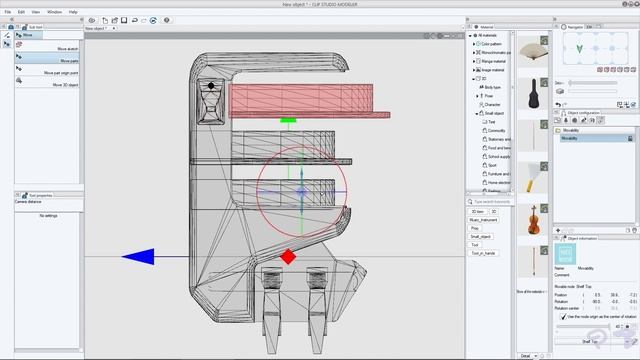Screen dimensions: 640x360
Task: Open the Edit menu
Action: [21, 12]
